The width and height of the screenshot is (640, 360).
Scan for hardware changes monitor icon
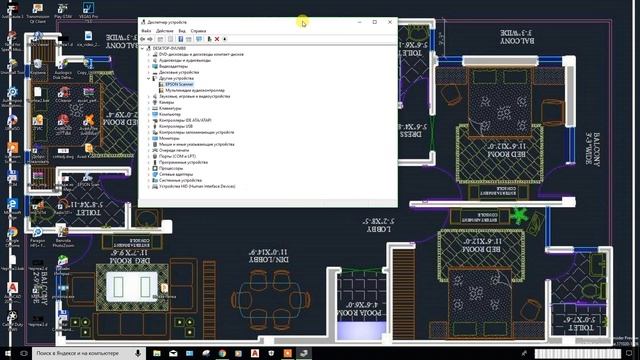click(x=199, y=39)
